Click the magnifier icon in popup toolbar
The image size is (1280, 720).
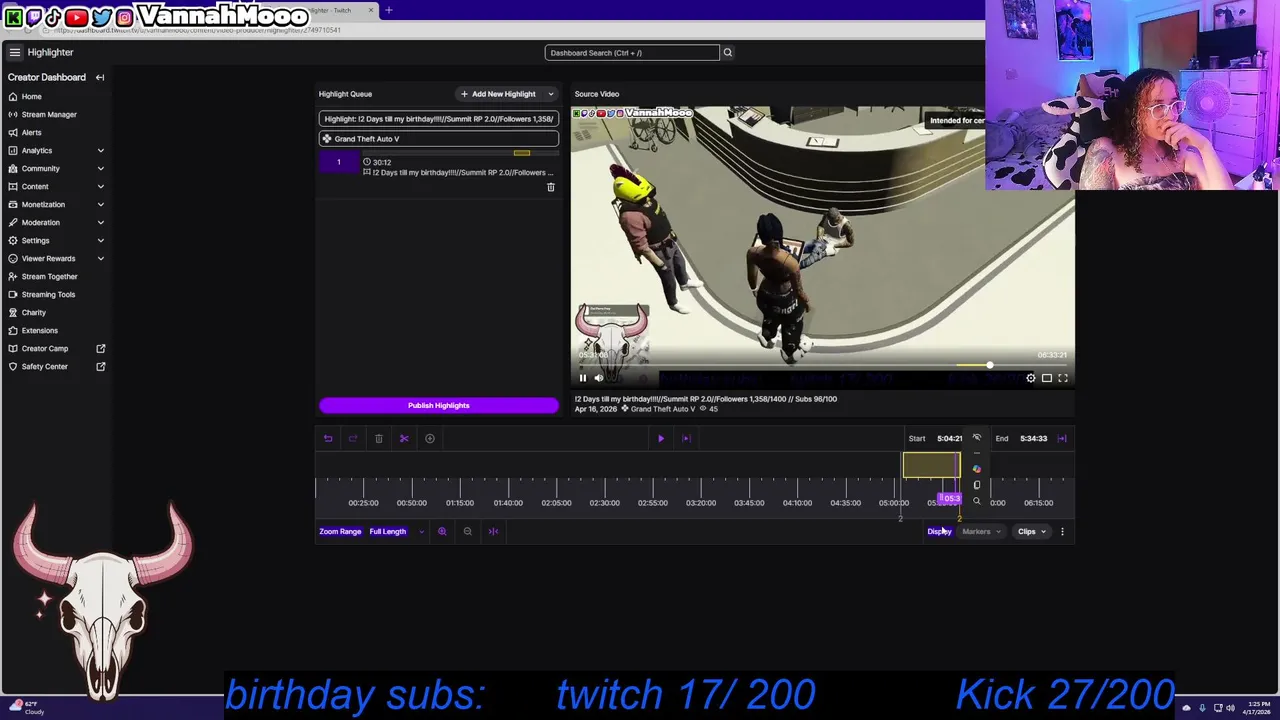[977, 501]
